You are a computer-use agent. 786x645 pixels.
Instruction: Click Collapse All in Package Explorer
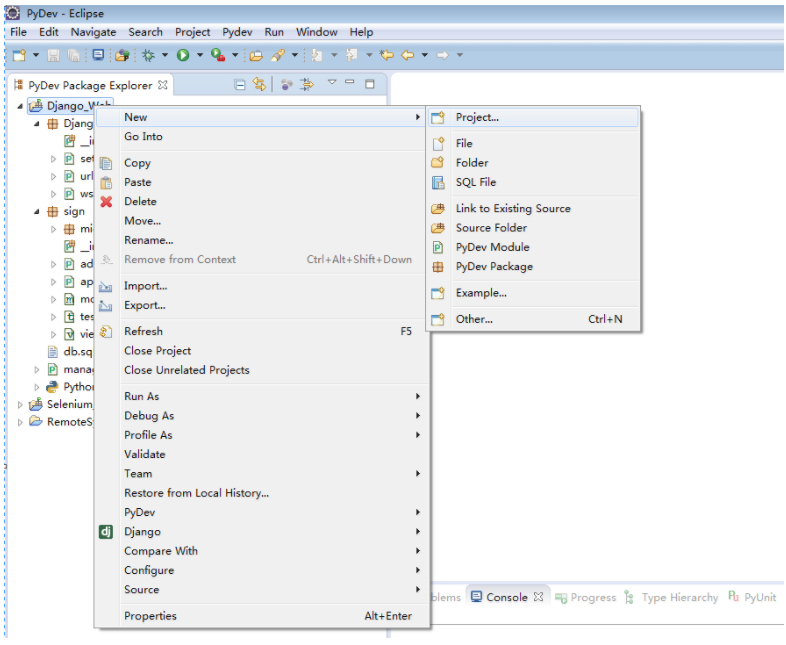click(x=240, y=85)
